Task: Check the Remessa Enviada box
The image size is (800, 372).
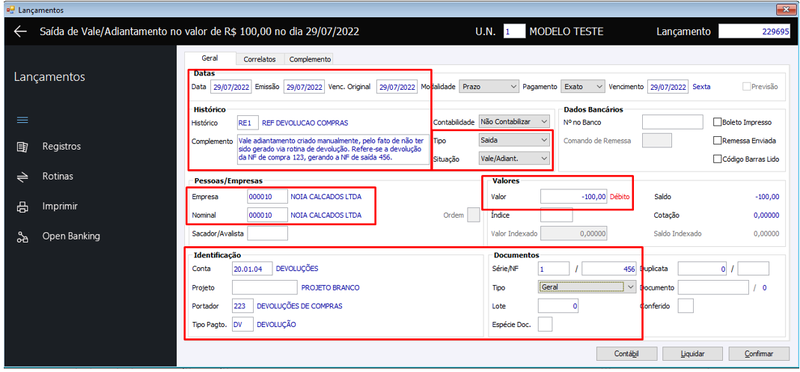Action: point(717,140)
